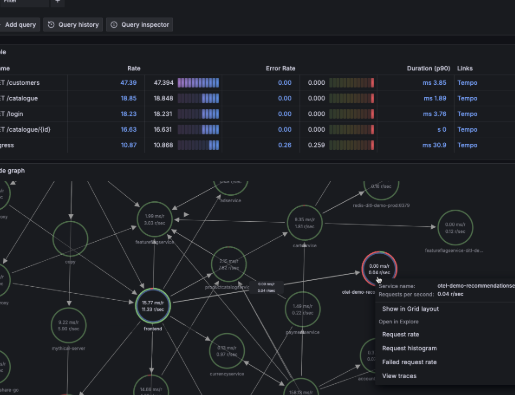
Task: Click rate value 18.23 link
Action: coord(129,114)
